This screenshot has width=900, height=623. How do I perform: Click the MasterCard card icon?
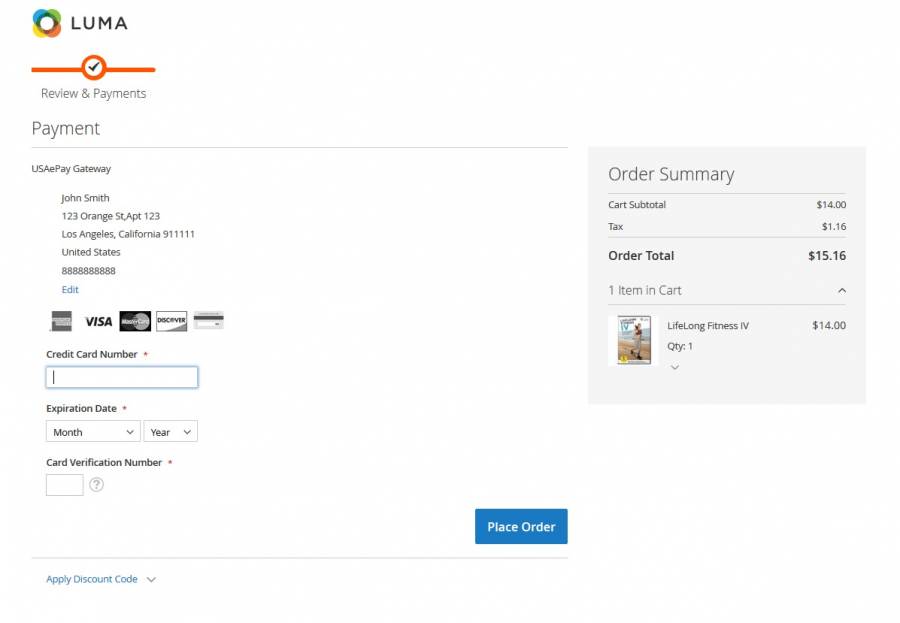(x=135, y=321)
